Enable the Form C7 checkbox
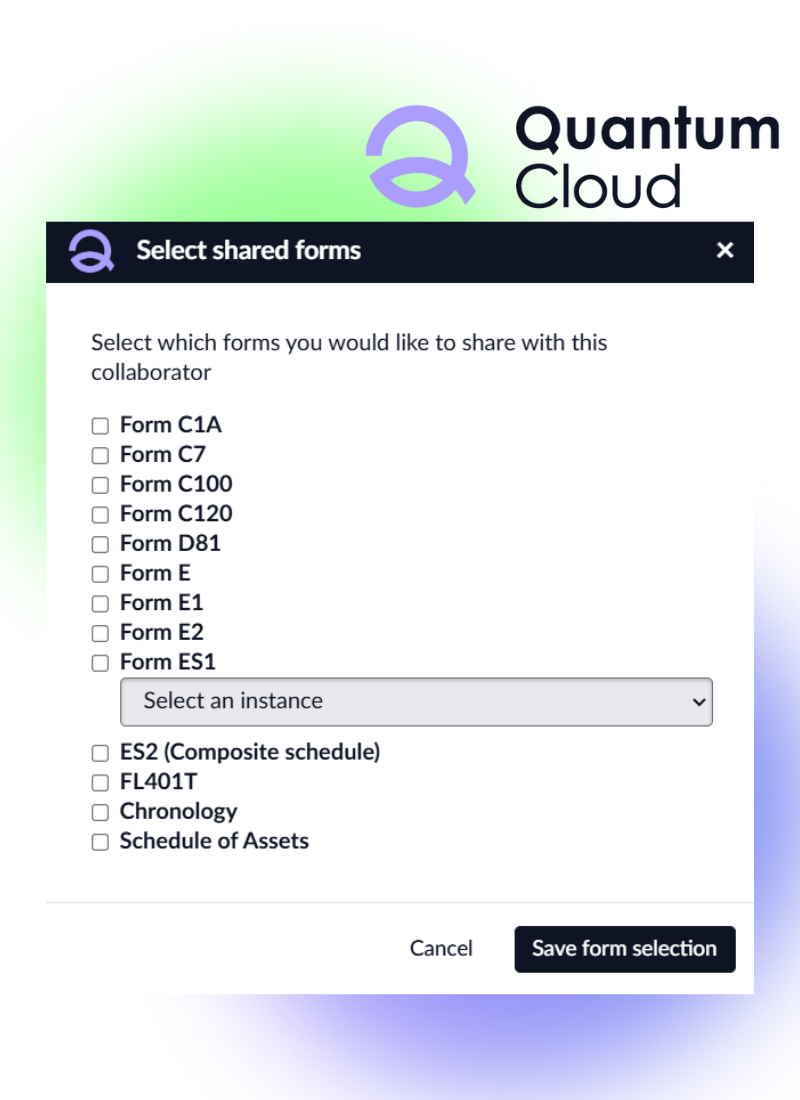The height and width of the screenshot is (1100, 800). click(x=100, y=456)
